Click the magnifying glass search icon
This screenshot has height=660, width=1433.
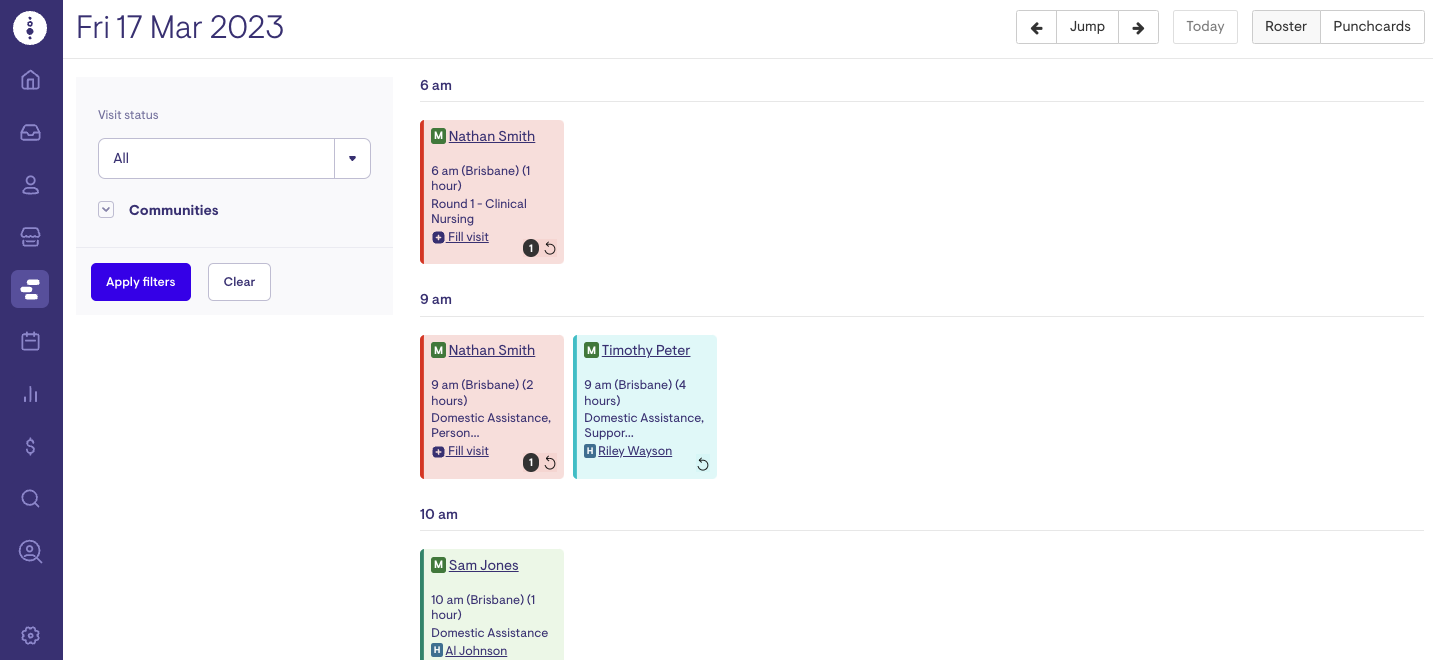point(30,498)
